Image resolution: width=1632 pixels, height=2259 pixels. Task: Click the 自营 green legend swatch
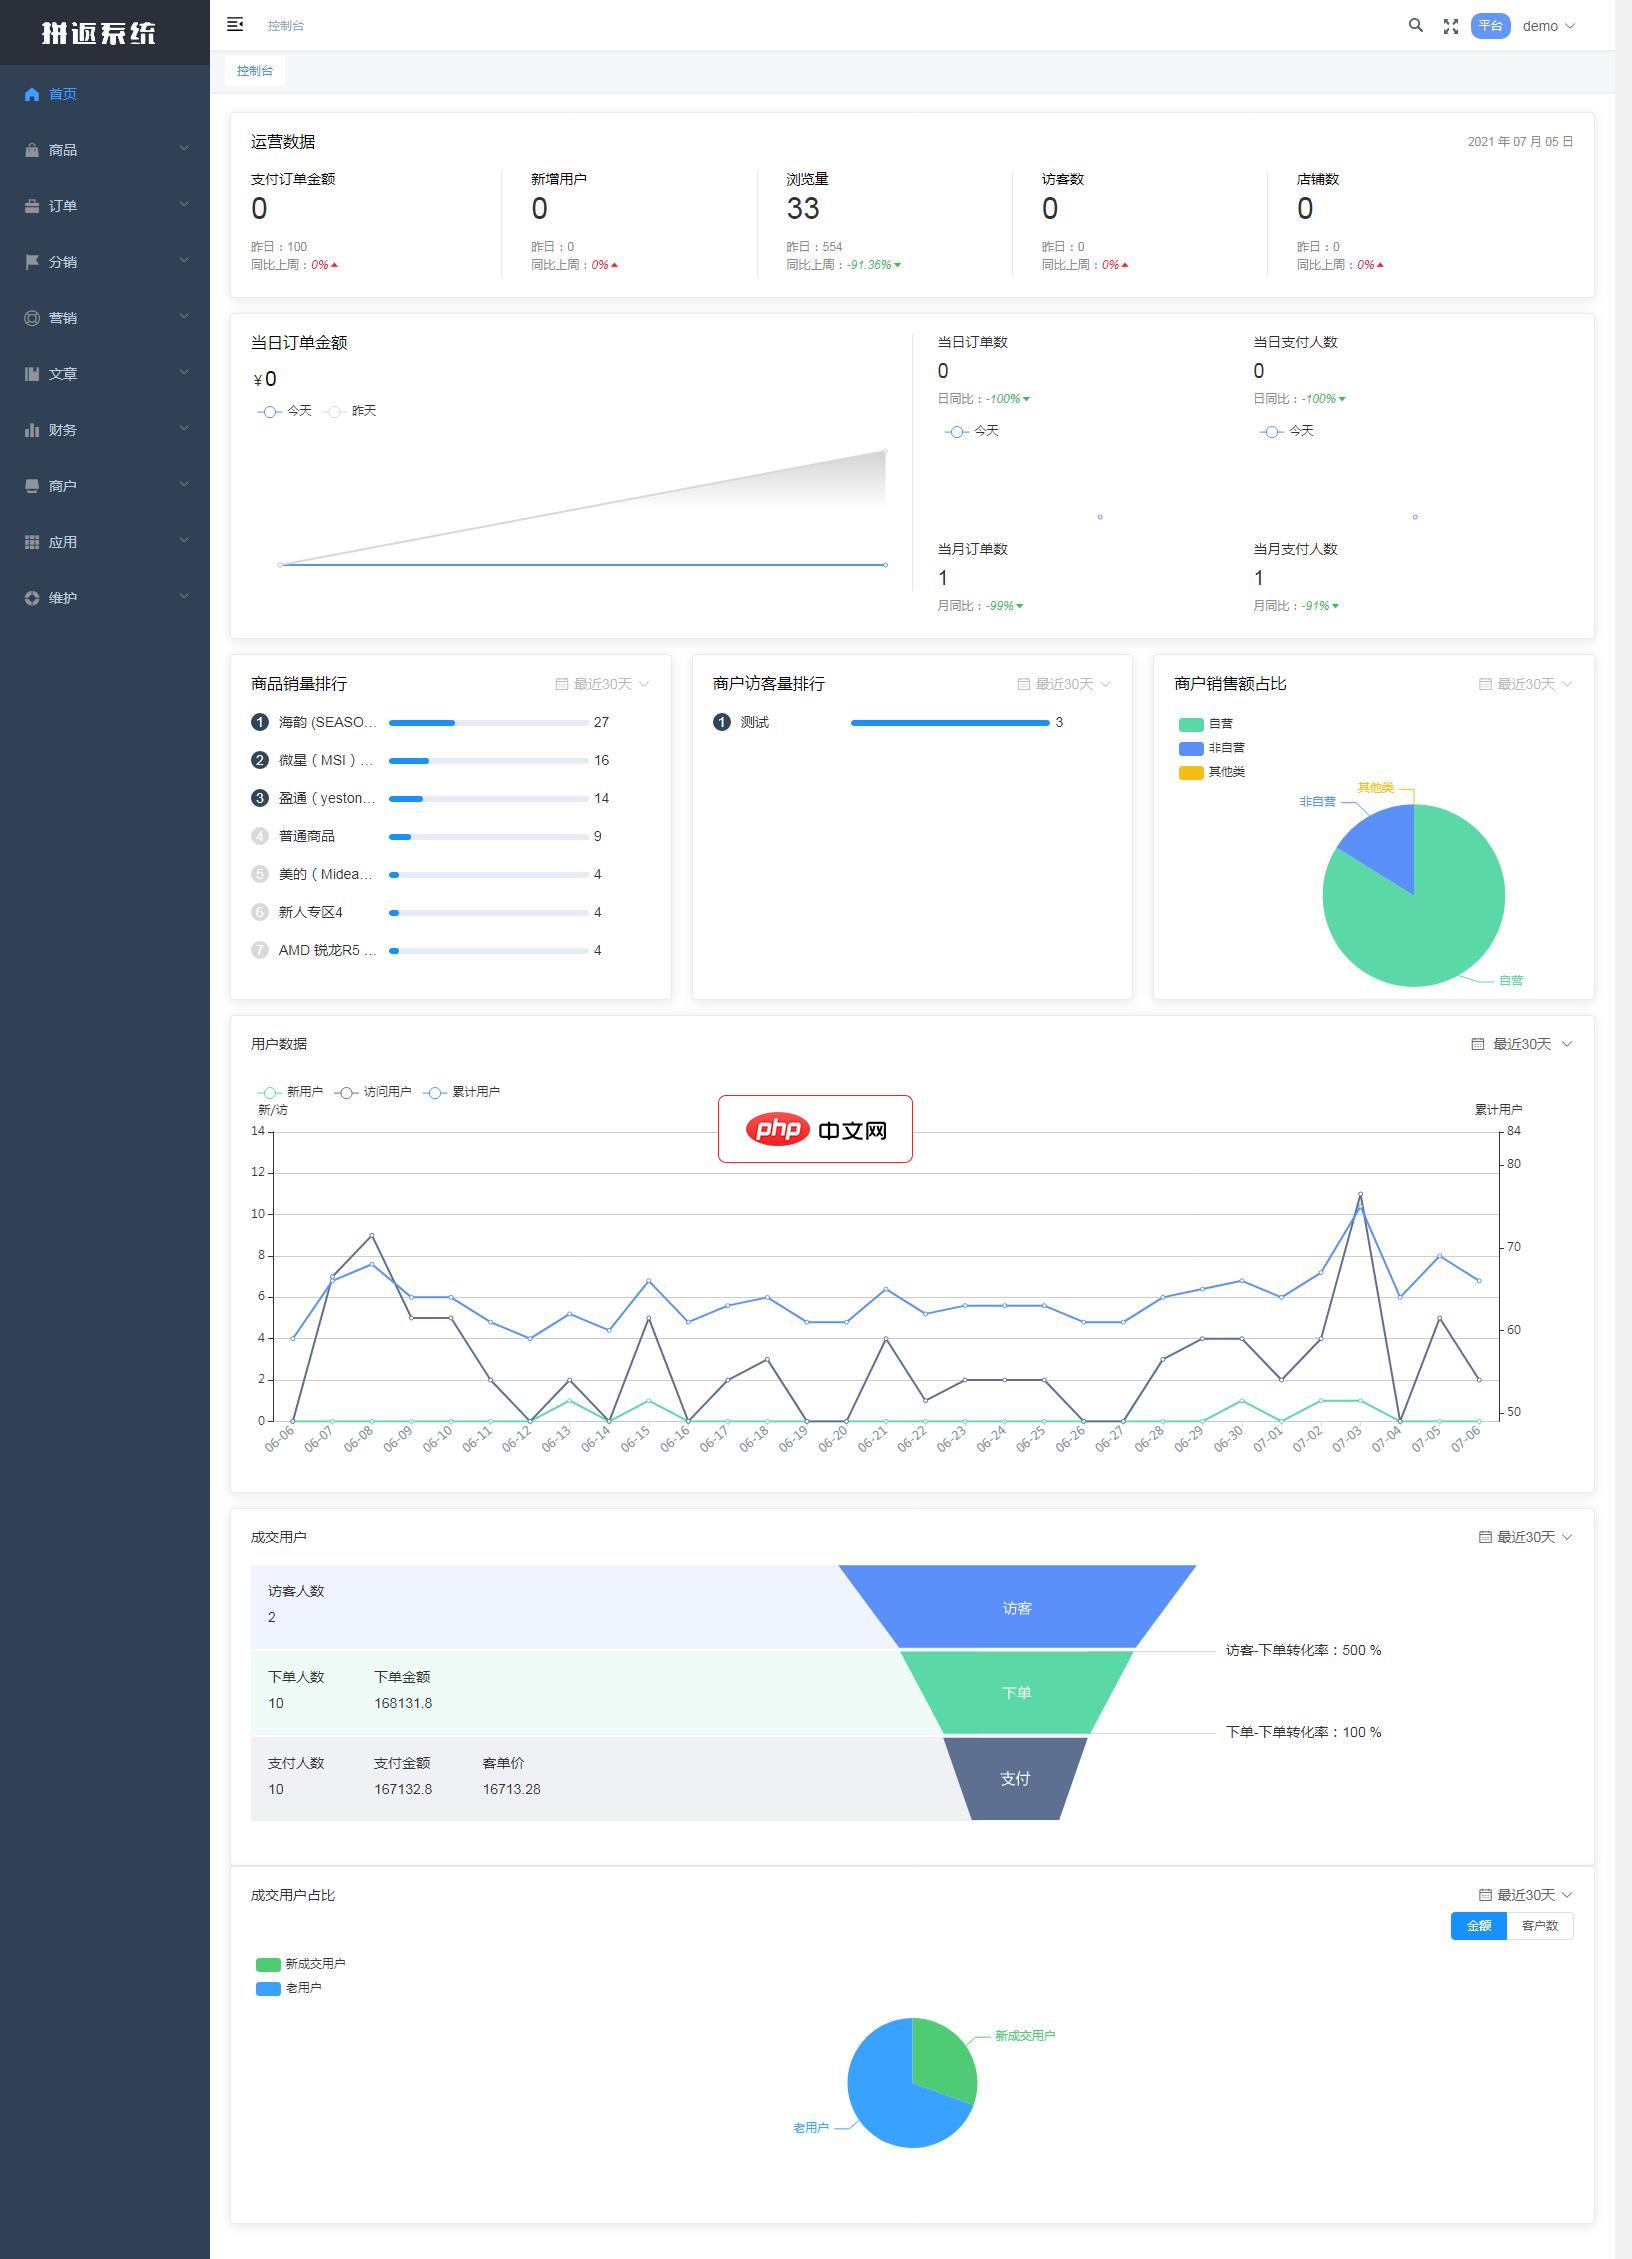click(1191, 724)
